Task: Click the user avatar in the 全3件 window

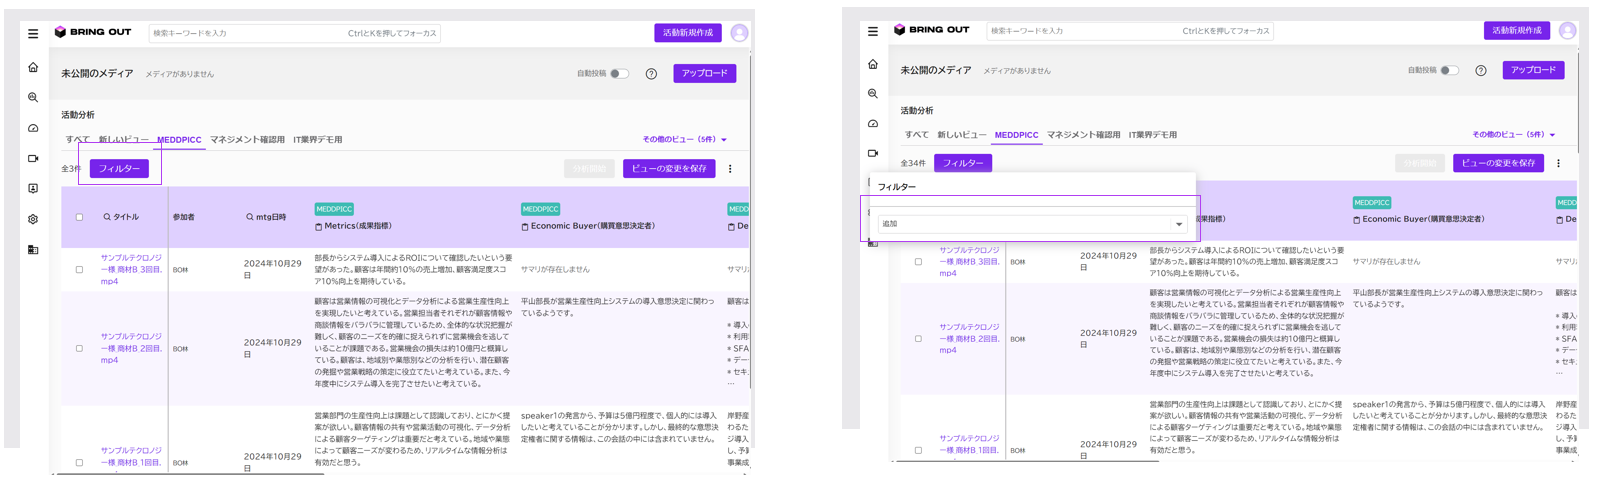Action: click(739, 33)
